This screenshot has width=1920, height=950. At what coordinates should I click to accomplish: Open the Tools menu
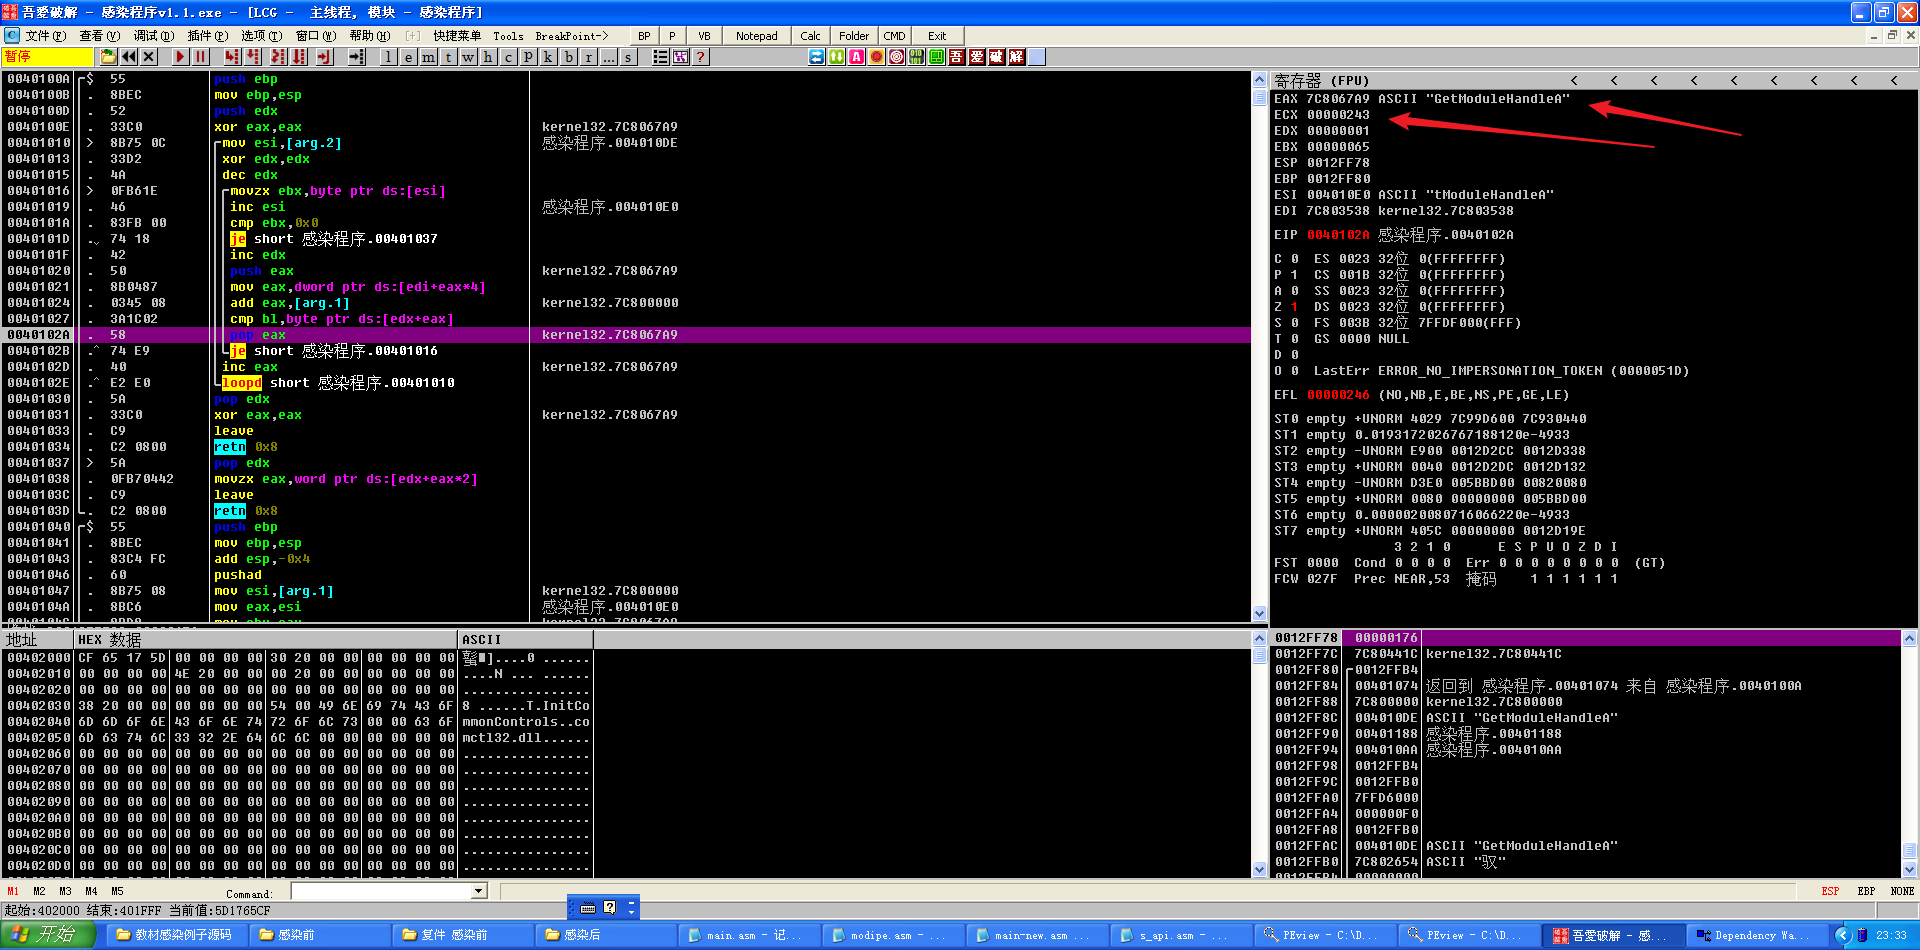[x=508, y=36]
